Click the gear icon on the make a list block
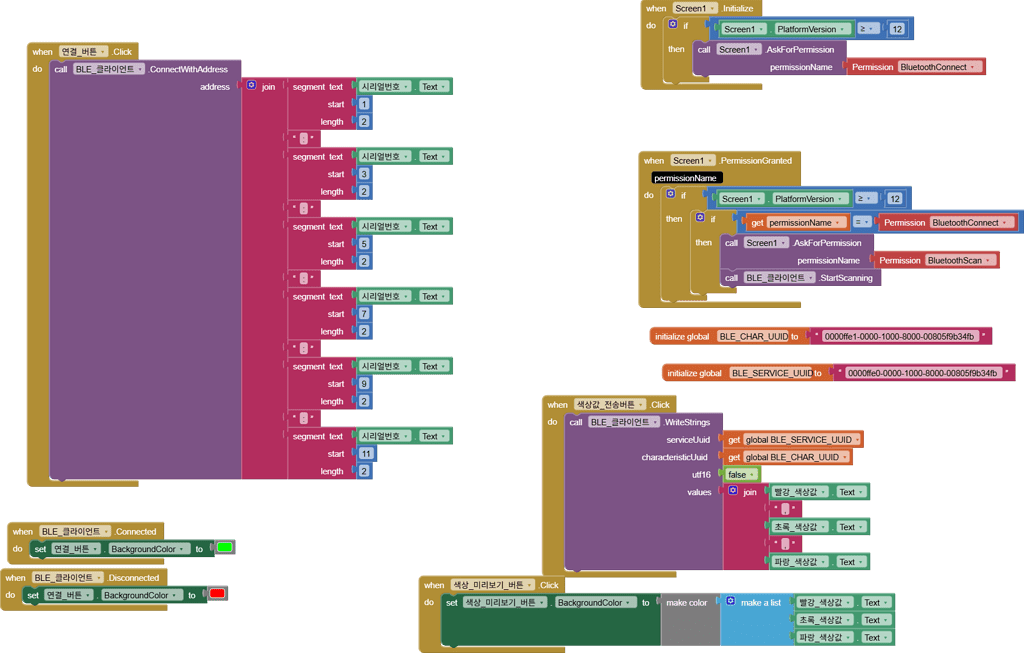 [731, 602]
